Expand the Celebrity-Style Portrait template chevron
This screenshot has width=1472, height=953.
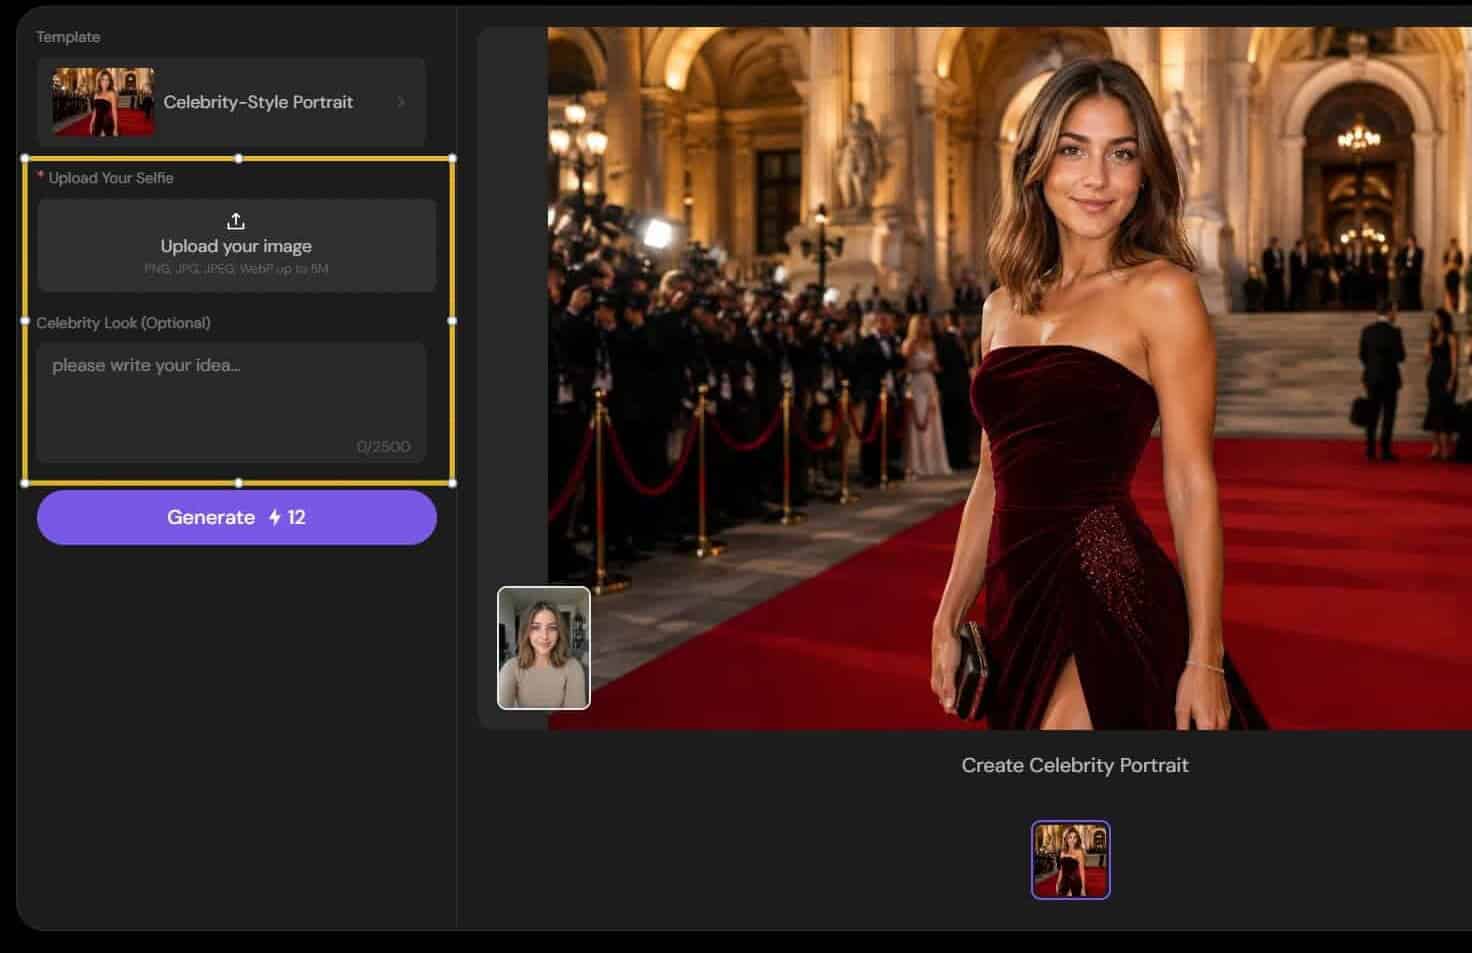pyautogui.click(x=401, y=102)
